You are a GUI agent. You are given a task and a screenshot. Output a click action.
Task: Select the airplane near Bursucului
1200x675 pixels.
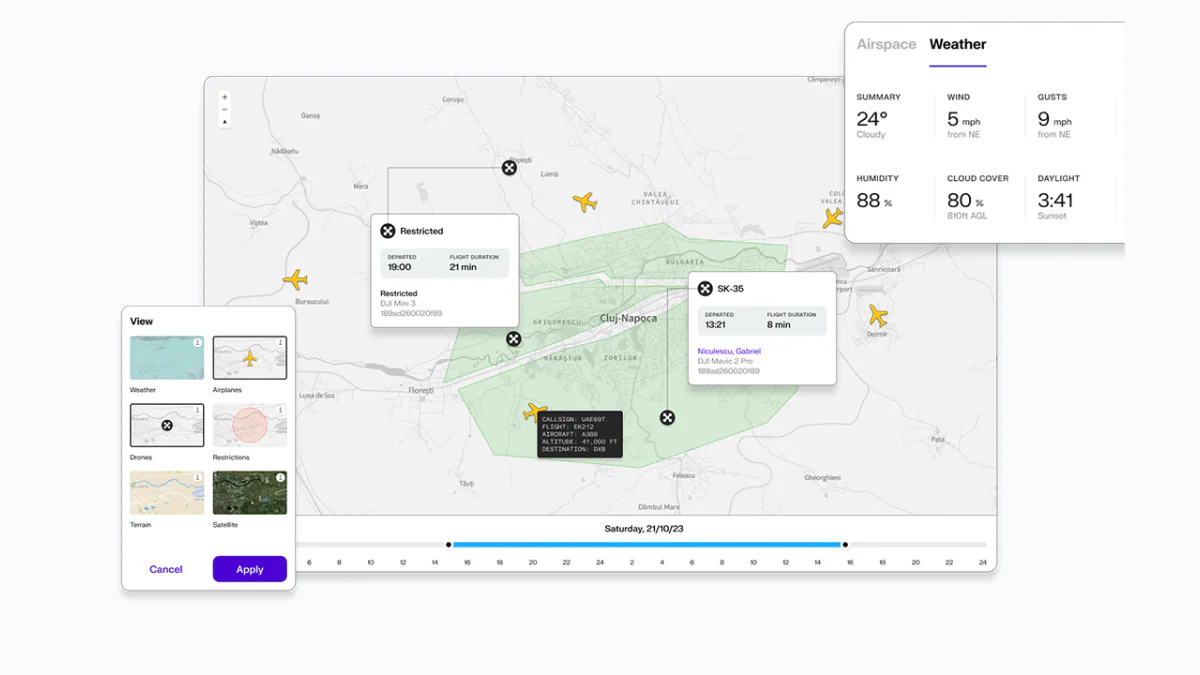click(x=295, y=279)
